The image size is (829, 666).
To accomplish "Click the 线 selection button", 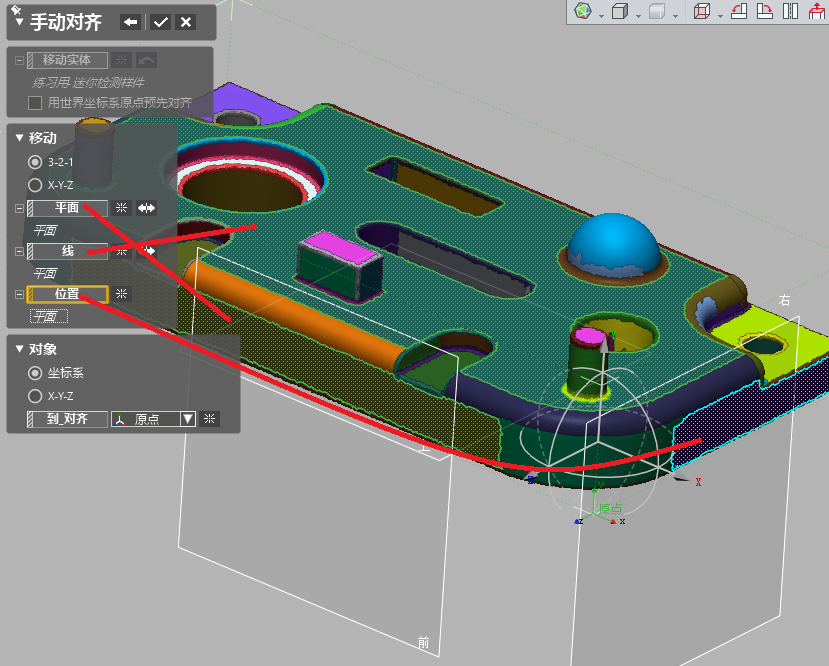I will (x=67, y=251).
